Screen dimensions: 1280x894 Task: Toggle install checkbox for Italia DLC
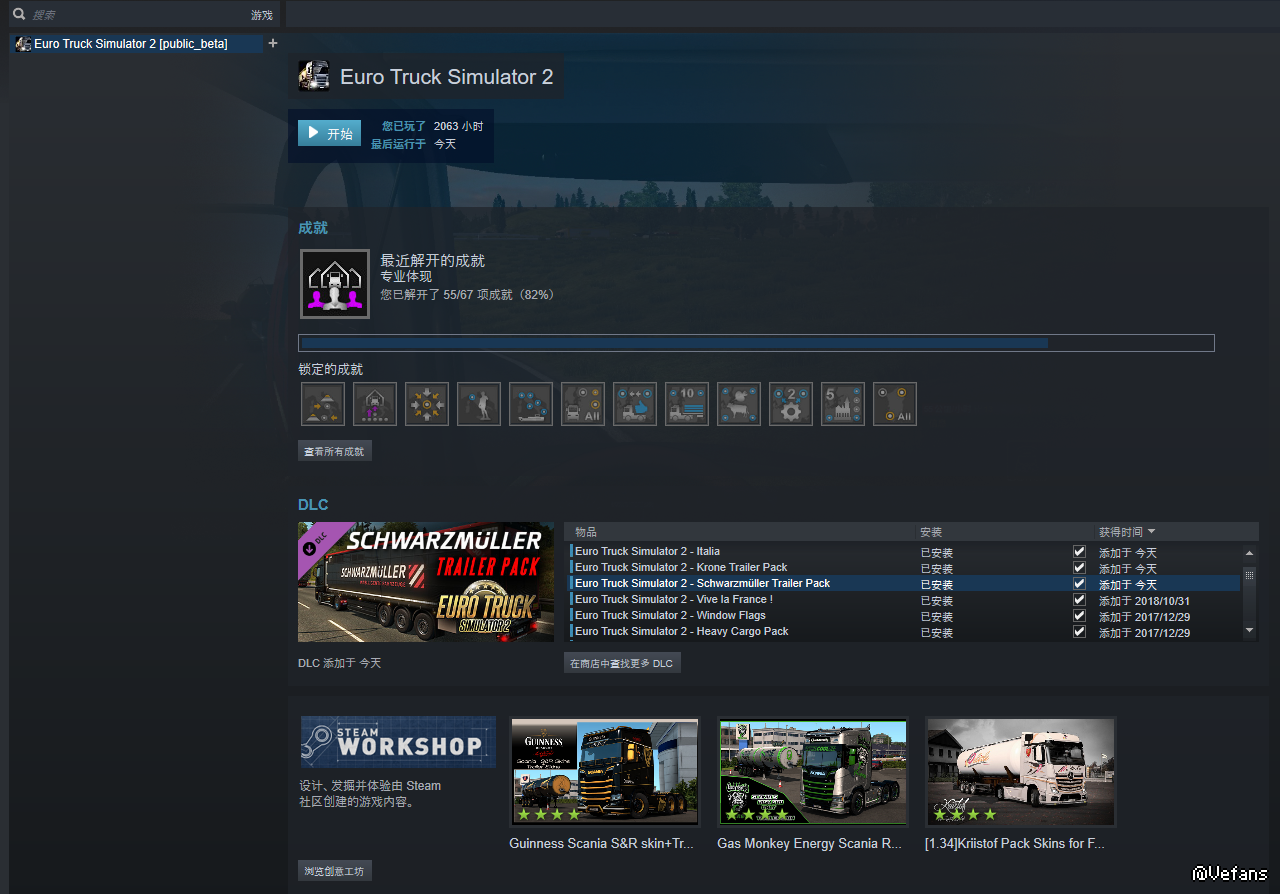tap(1079, 552)
